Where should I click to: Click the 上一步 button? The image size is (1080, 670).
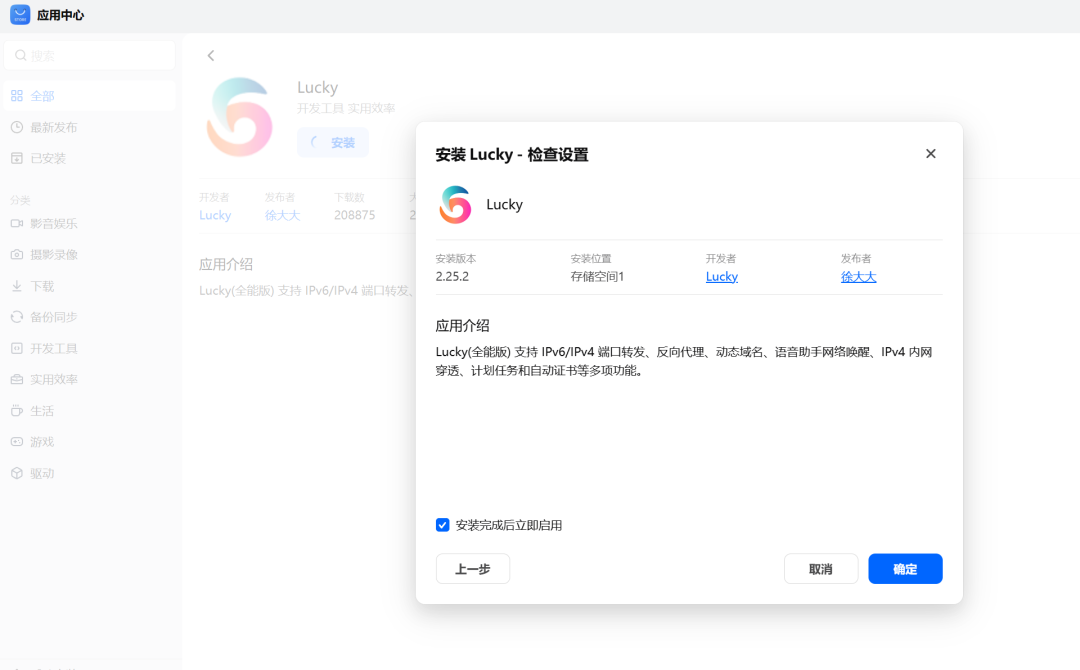[x=473, y=569]
